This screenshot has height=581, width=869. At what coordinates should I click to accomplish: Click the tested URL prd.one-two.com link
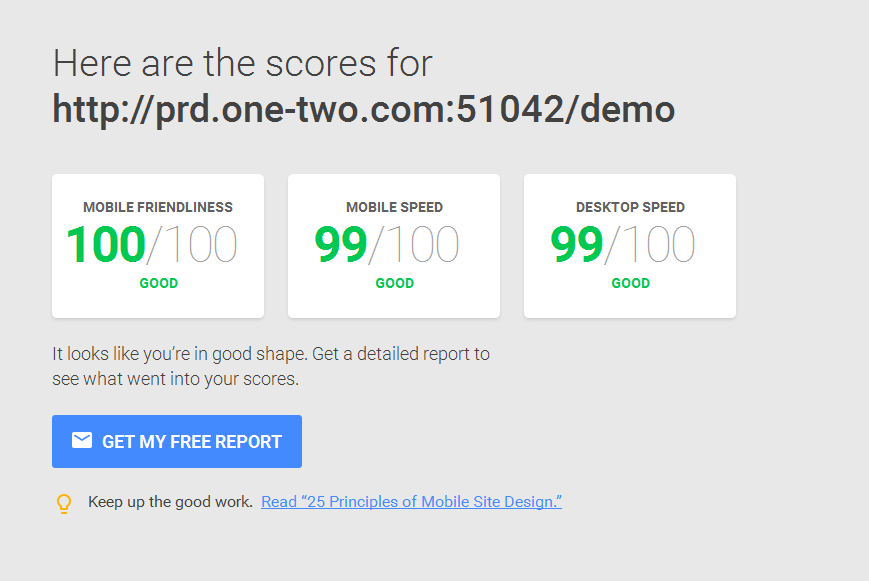[x=362, y=109]
